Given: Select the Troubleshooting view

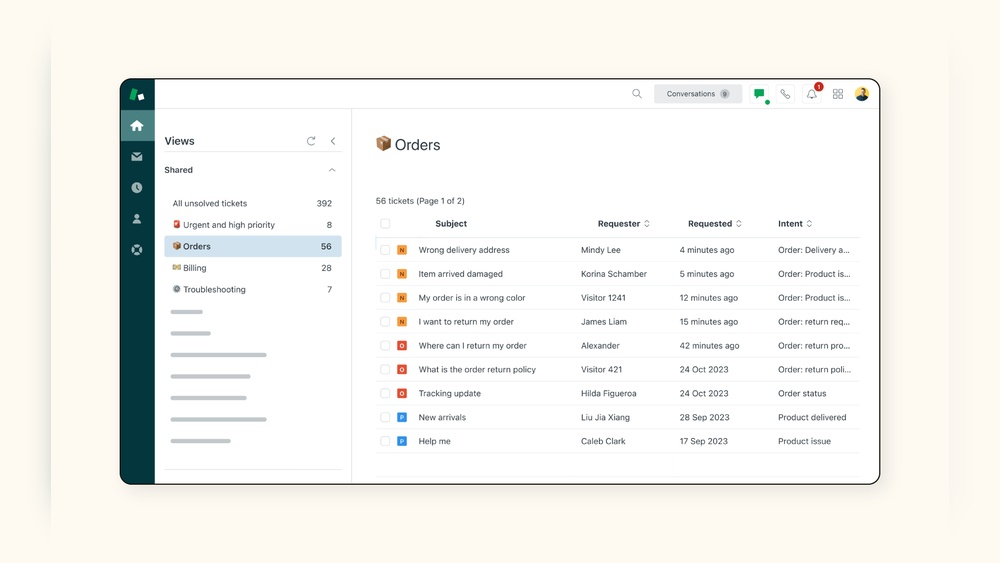Looking at the screenshot, I should click(253, 289).
